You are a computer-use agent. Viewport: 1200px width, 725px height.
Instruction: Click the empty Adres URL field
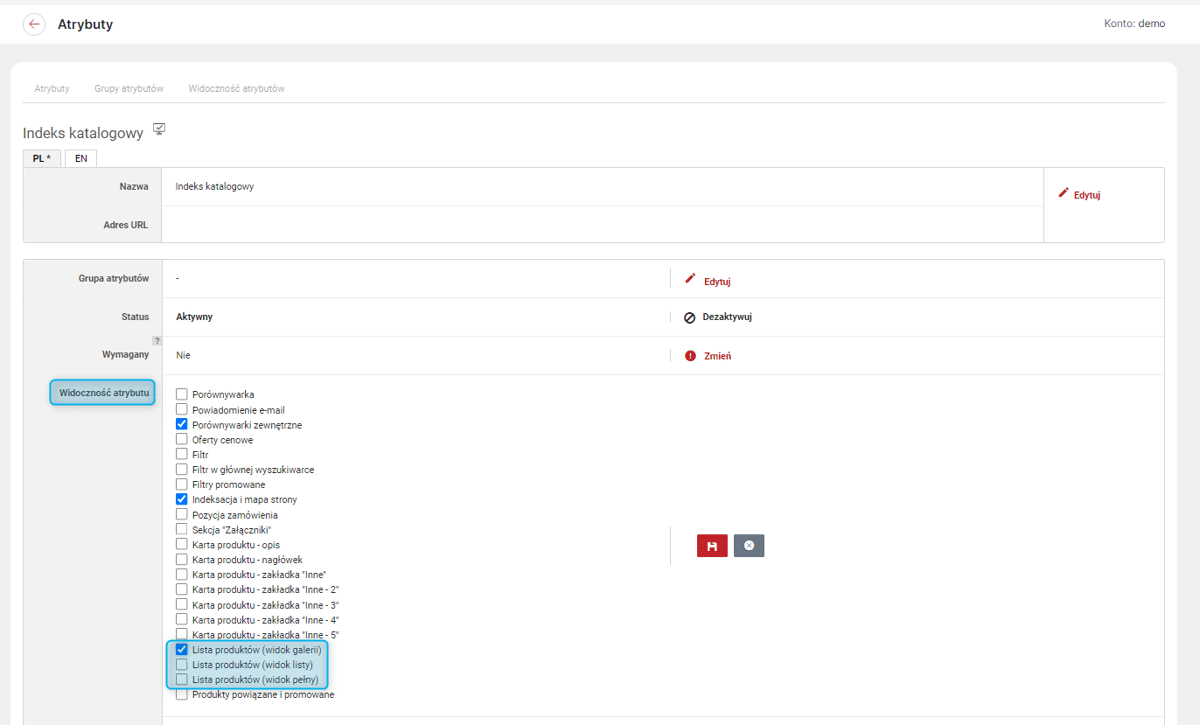602,225
